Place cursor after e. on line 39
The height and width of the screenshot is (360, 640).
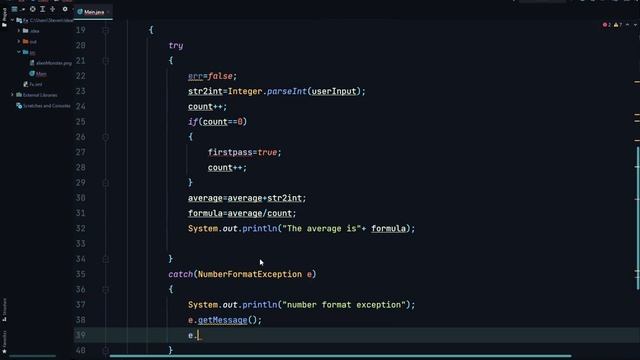point(199,336)
